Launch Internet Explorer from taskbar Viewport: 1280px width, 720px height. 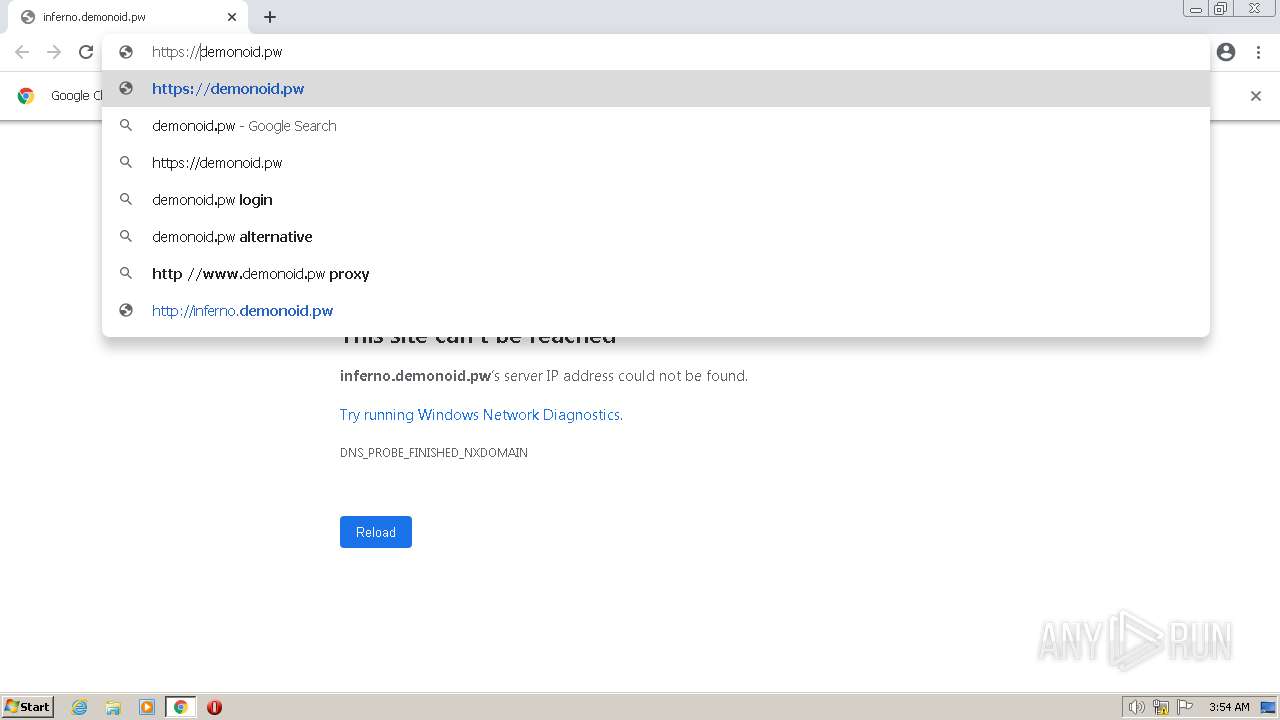(x=80, y=707)
